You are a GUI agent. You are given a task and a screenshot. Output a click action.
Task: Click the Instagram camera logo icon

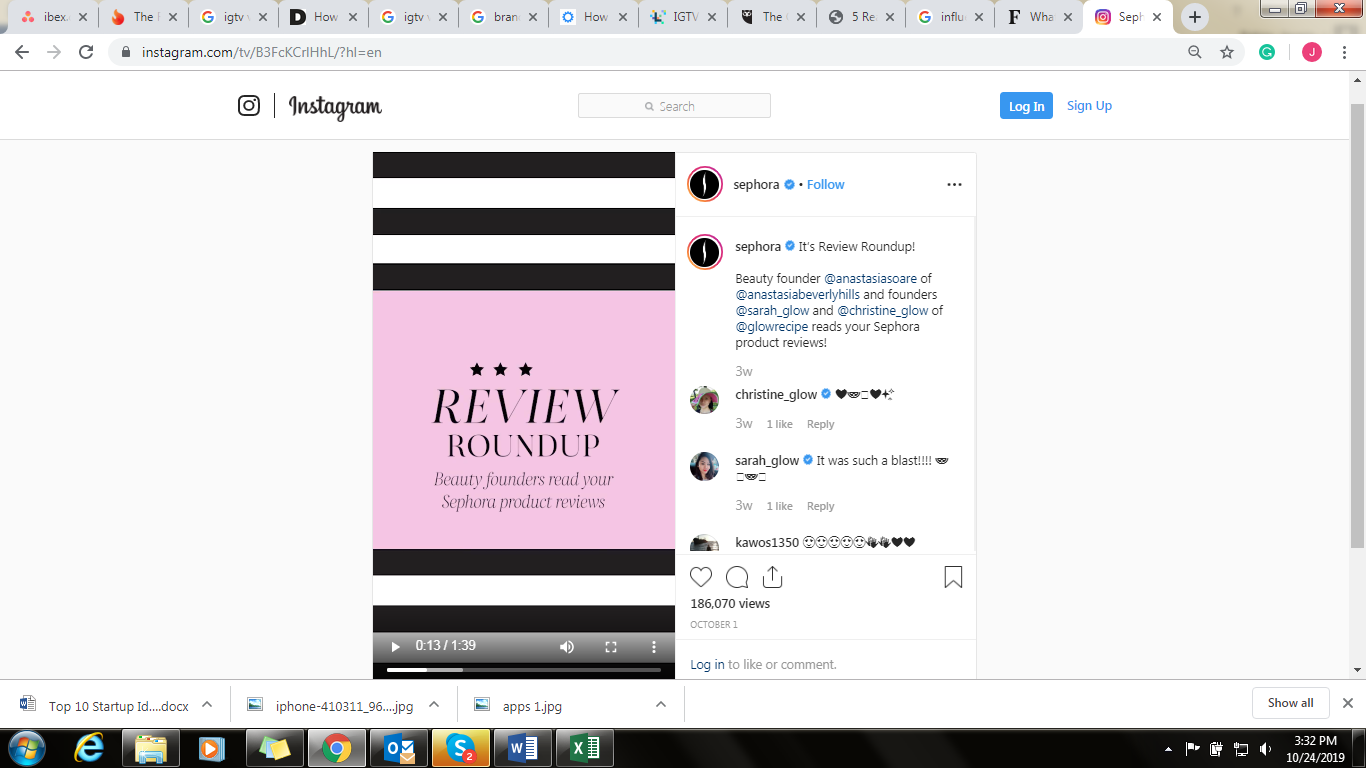pos(249,105)
